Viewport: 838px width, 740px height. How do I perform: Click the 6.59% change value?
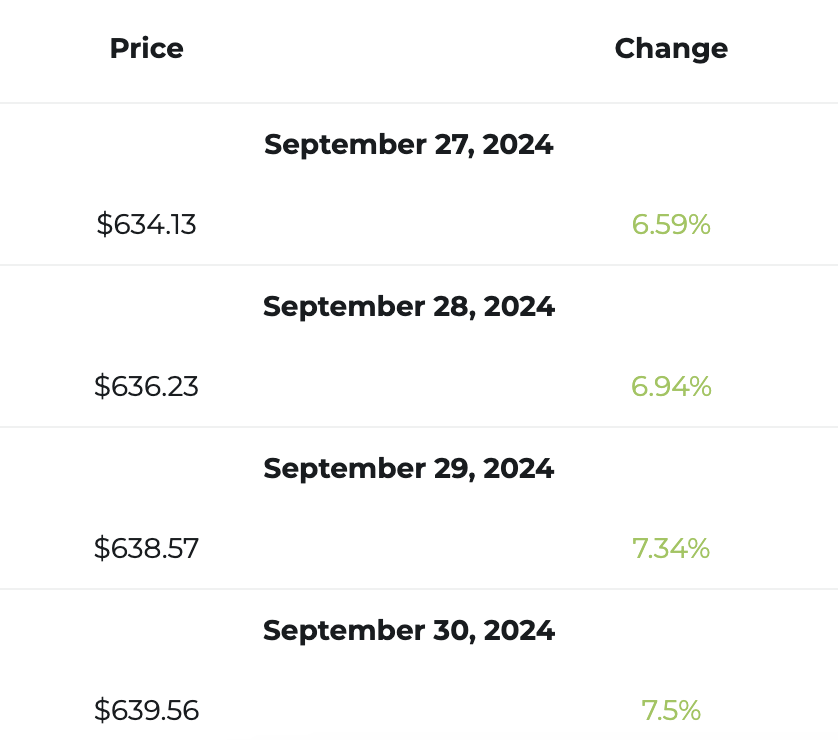(671, 224)
